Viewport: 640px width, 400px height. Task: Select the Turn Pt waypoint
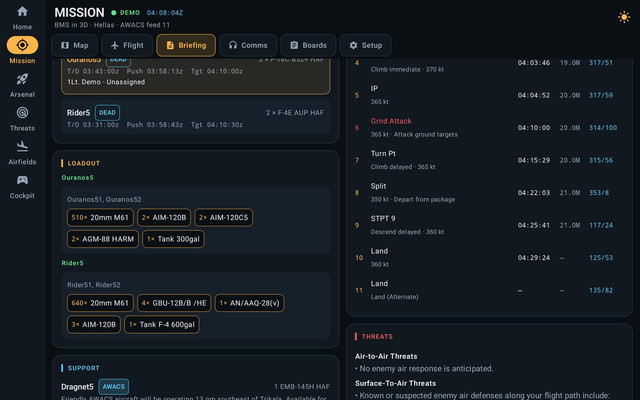(x=489, y=160)
